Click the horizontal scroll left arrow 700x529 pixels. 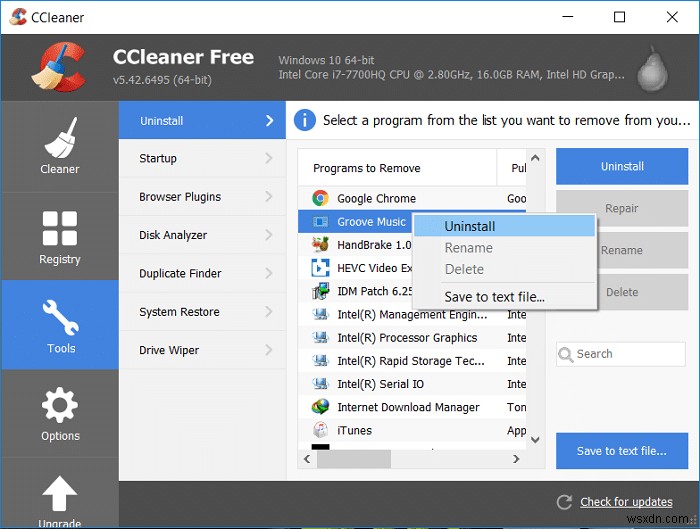[307, 459]
